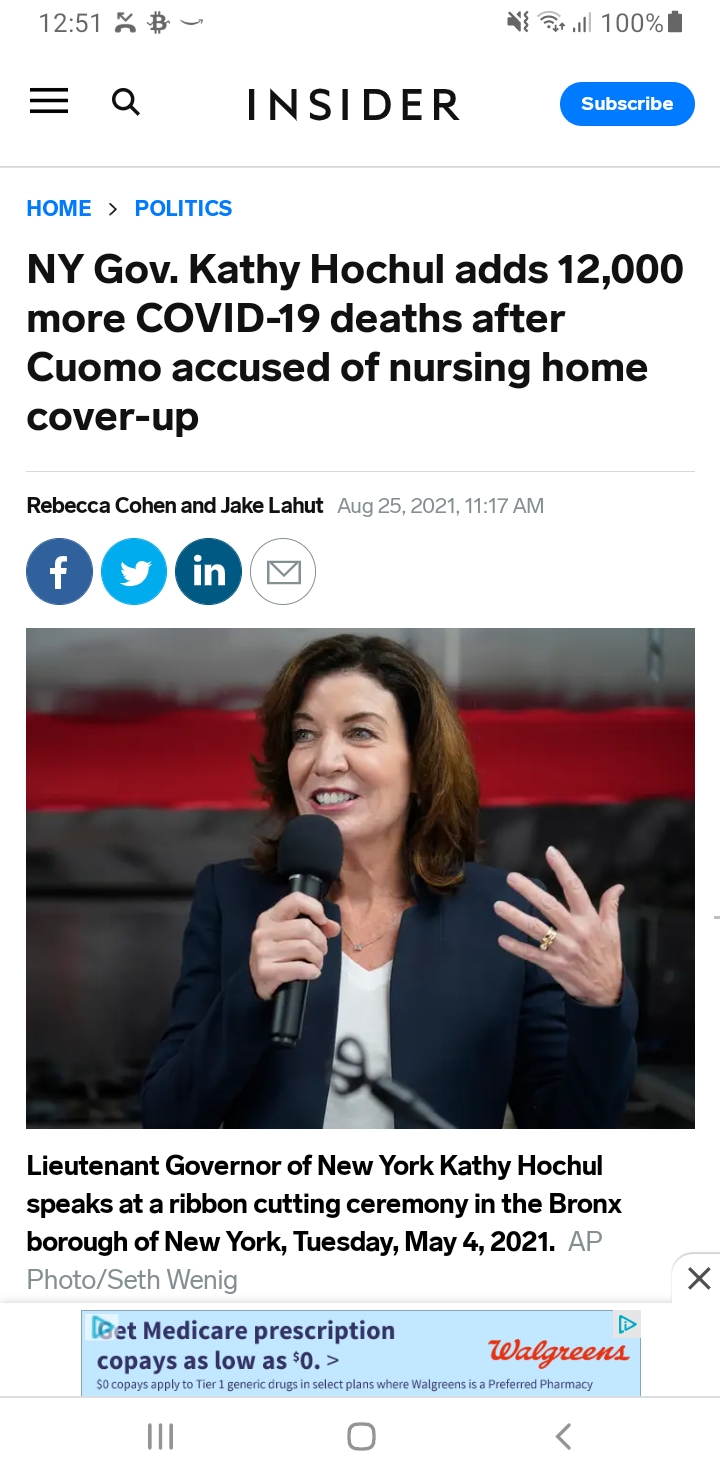
Task: Tap the INSIDER logo
Action: point(354,104)
